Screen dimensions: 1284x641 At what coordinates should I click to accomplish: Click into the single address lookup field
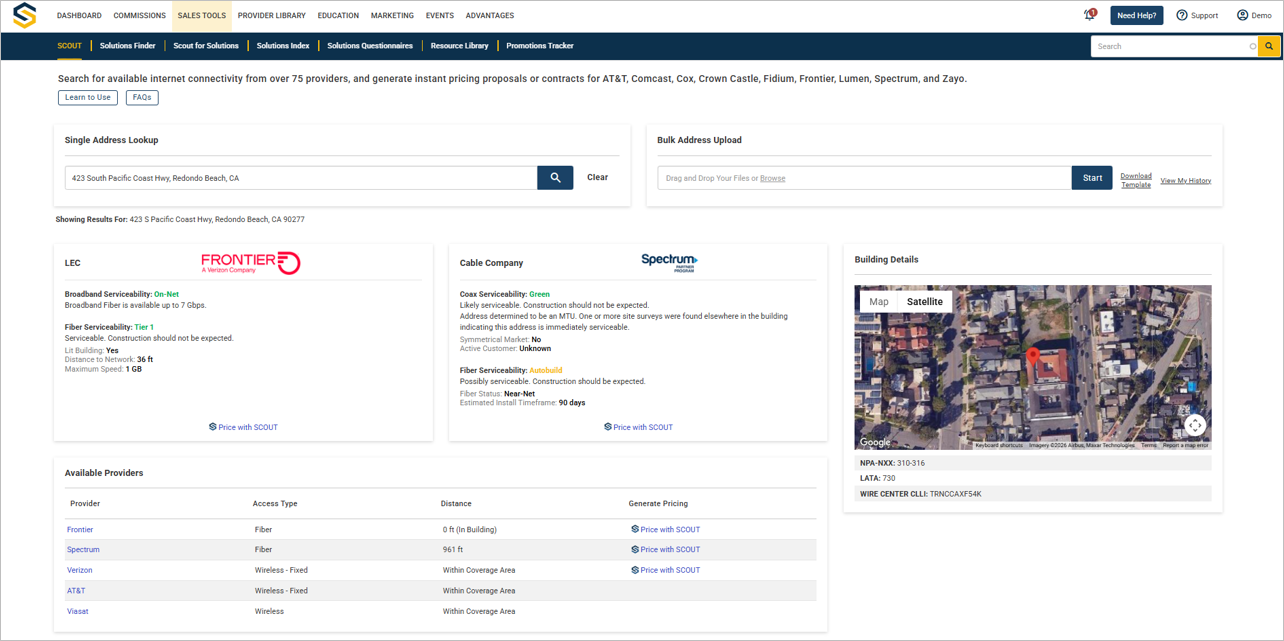[x=301, y=177]
